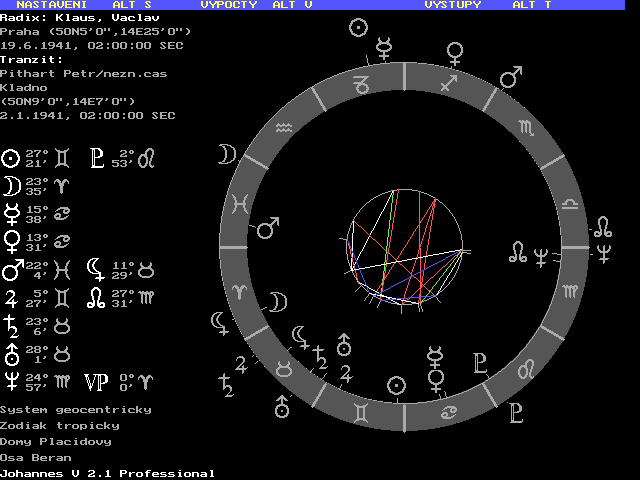Click the '19.6.1941, 02:00:00 SEC' date line
The height and width of the screenshot is (480, 640).
coord(91,46)
